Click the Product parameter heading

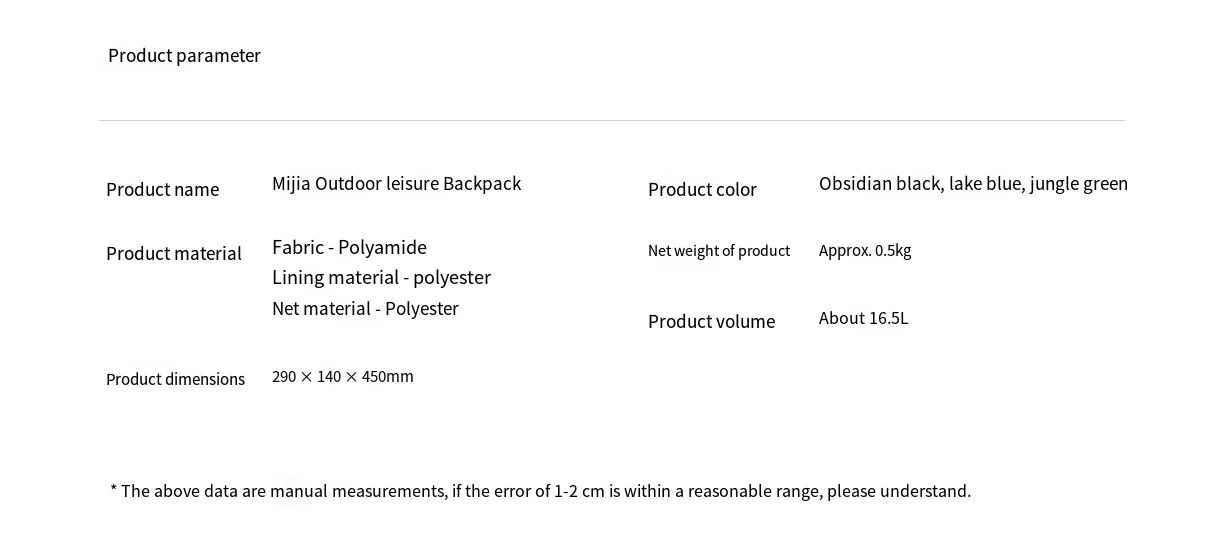tap(184, 56)
